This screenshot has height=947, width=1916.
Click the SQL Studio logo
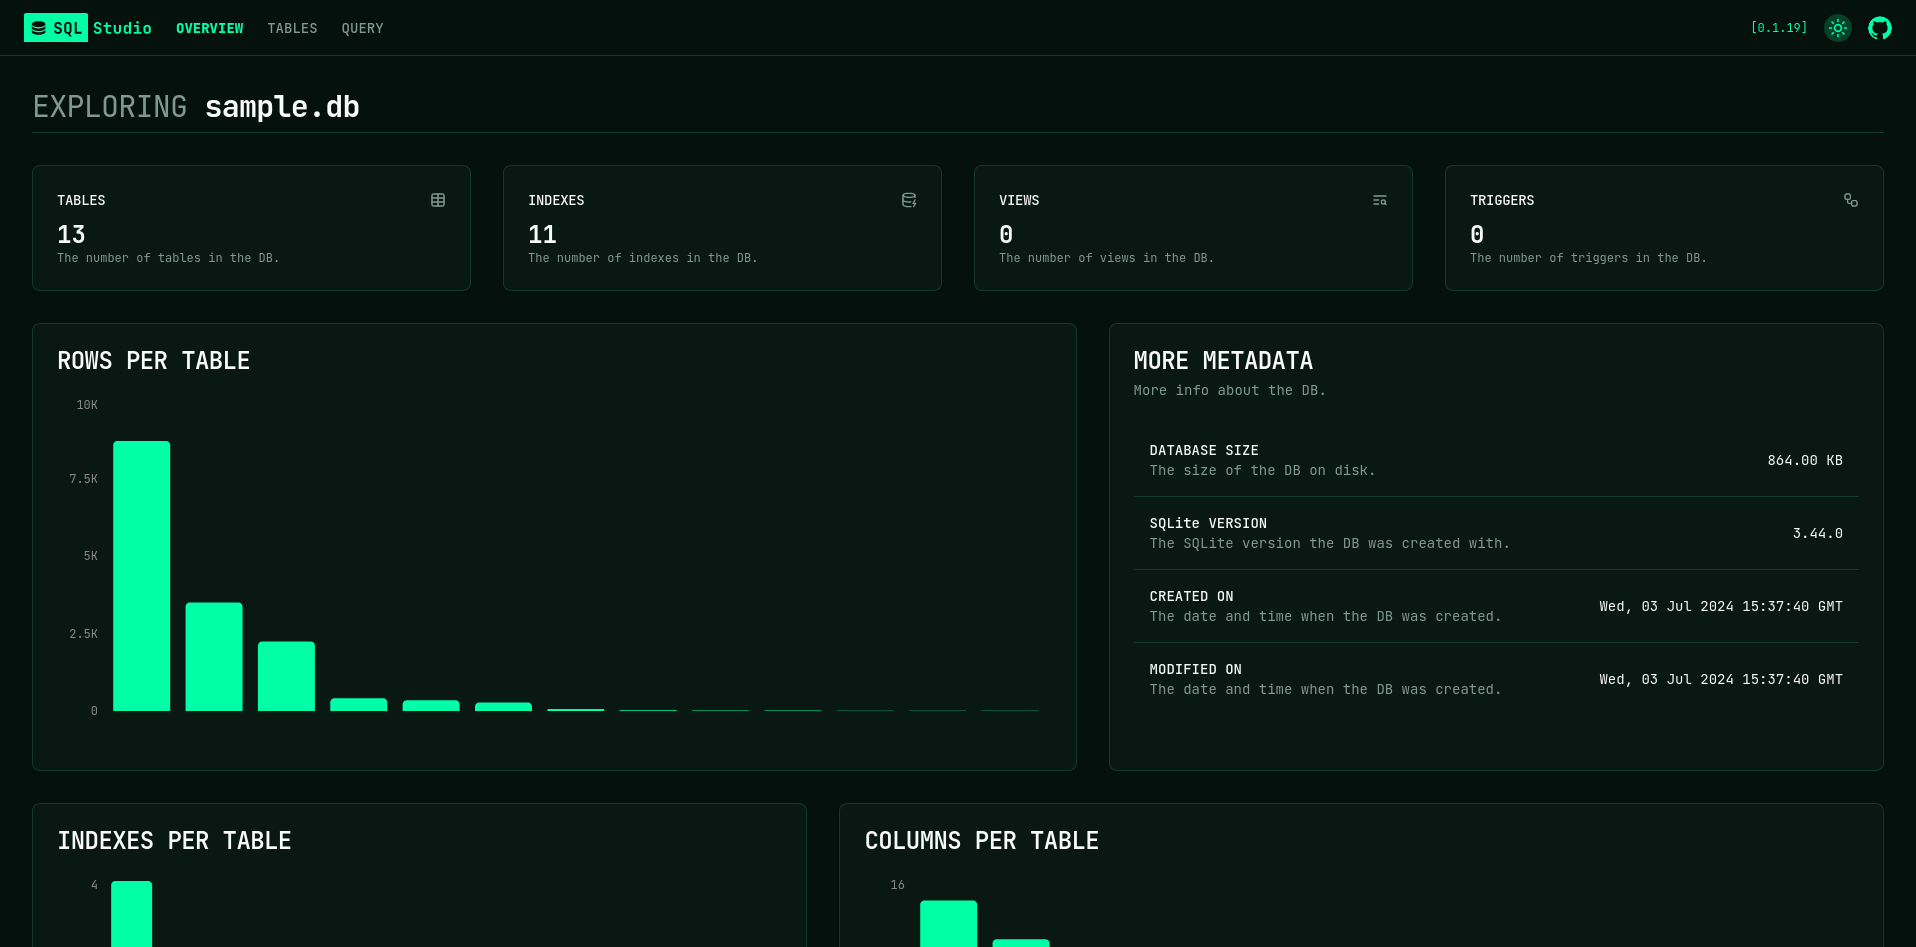coord(88,28)
